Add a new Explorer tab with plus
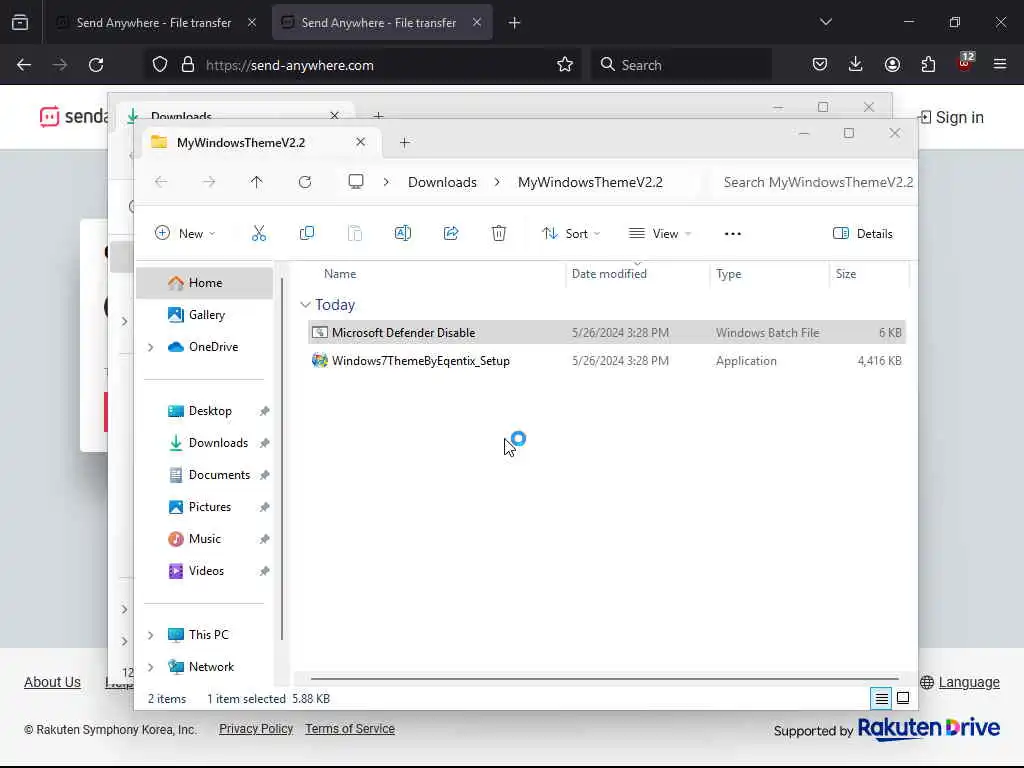 pyautogui.click(x=405, y=142)
